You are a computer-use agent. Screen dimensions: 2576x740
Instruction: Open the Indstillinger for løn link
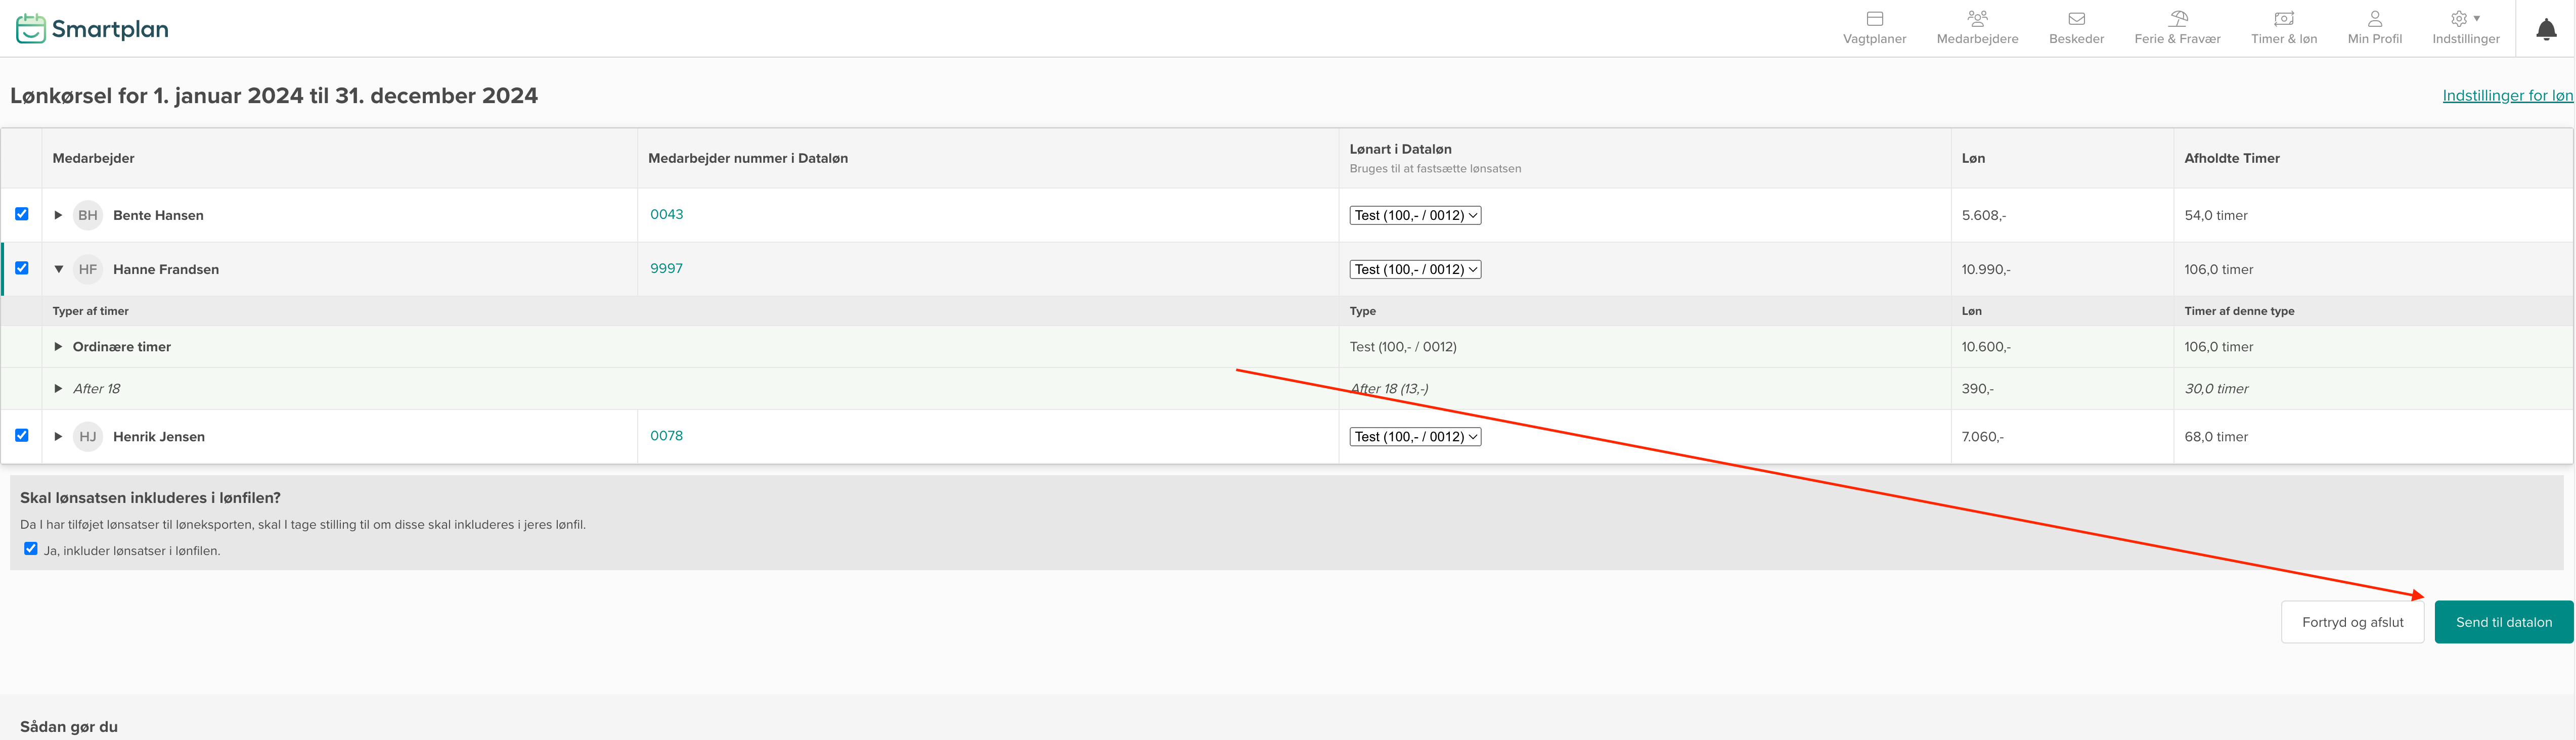(2507, 96)
